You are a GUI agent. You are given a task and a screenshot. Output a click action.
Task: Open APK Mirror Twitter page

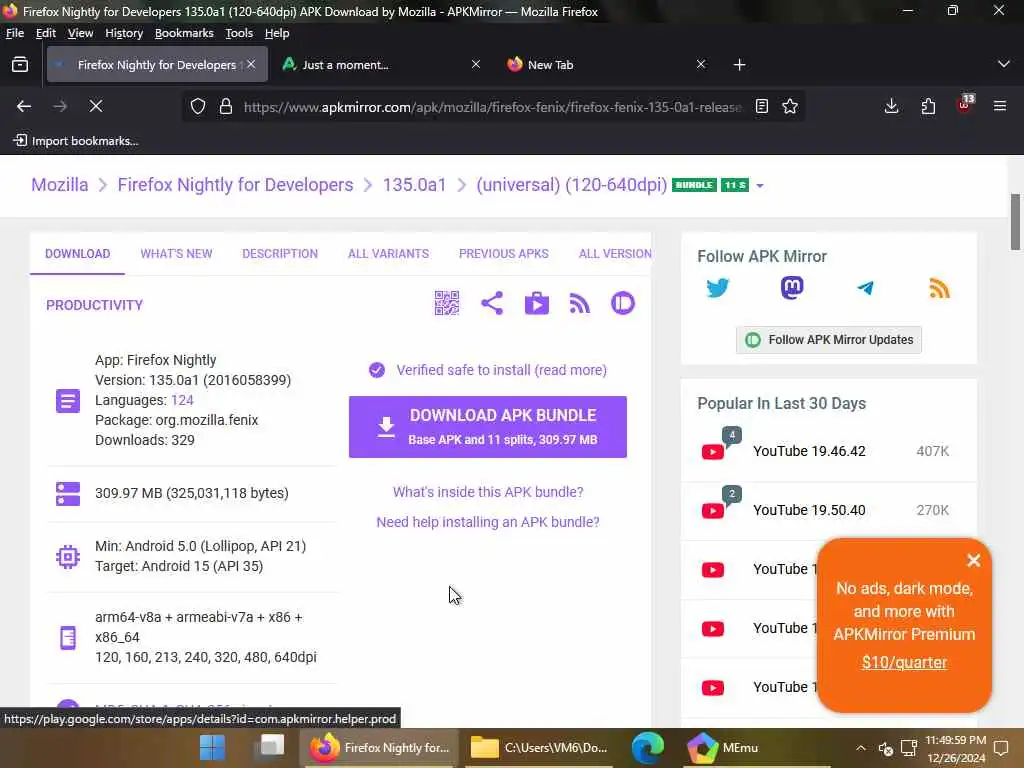click(x=718, y=287)
